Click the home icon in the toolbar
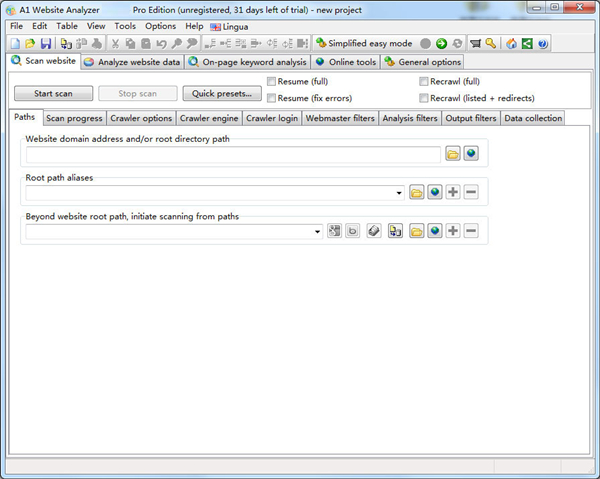600x479 pixels. [512, 44]
